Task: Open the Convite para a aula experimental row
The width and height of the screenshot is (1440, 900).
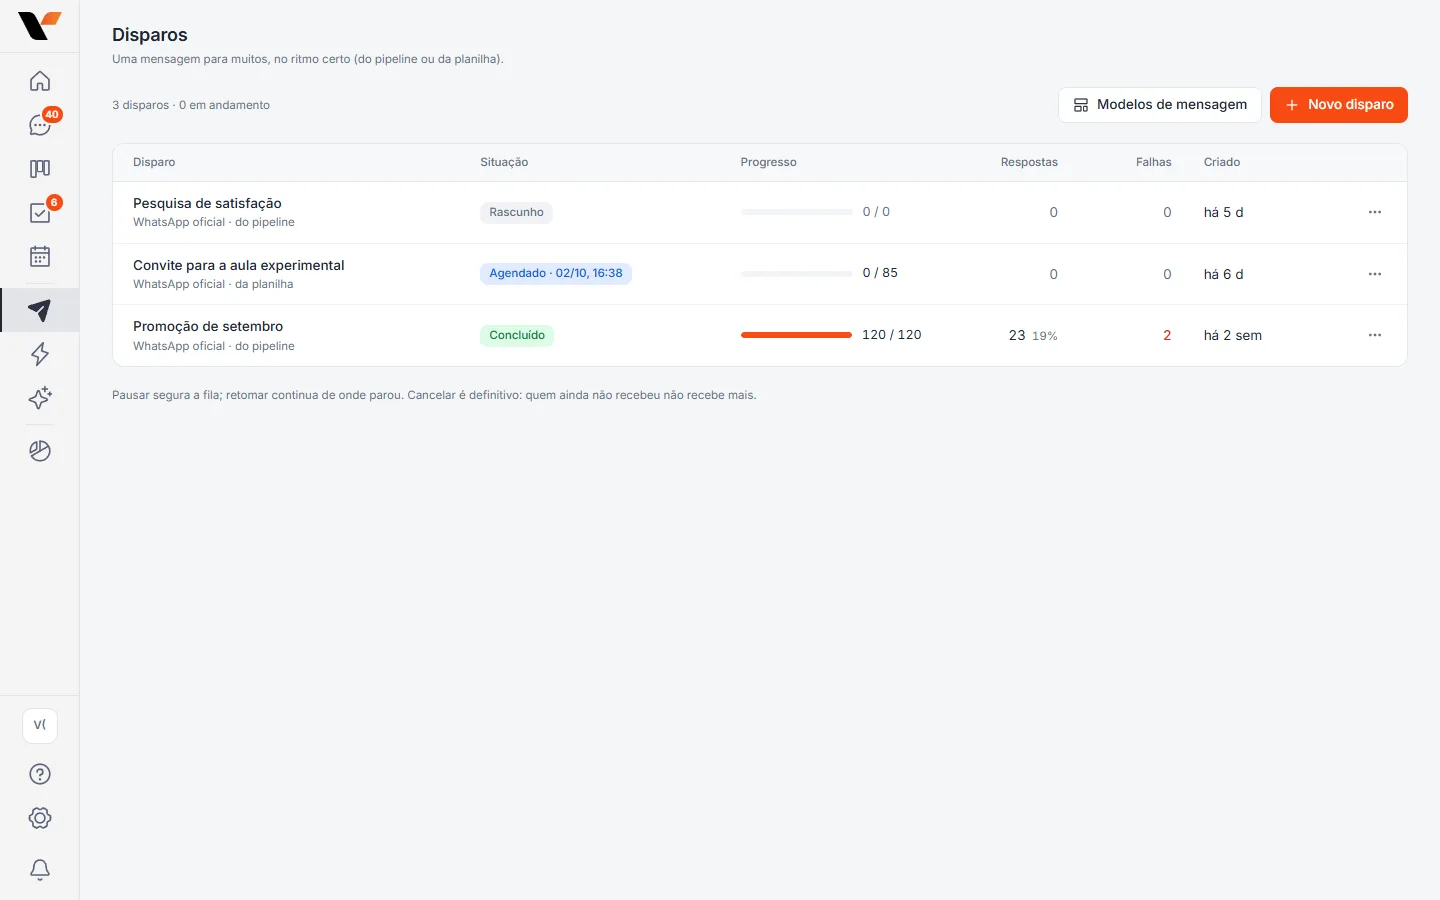Action: coord(760,274)
